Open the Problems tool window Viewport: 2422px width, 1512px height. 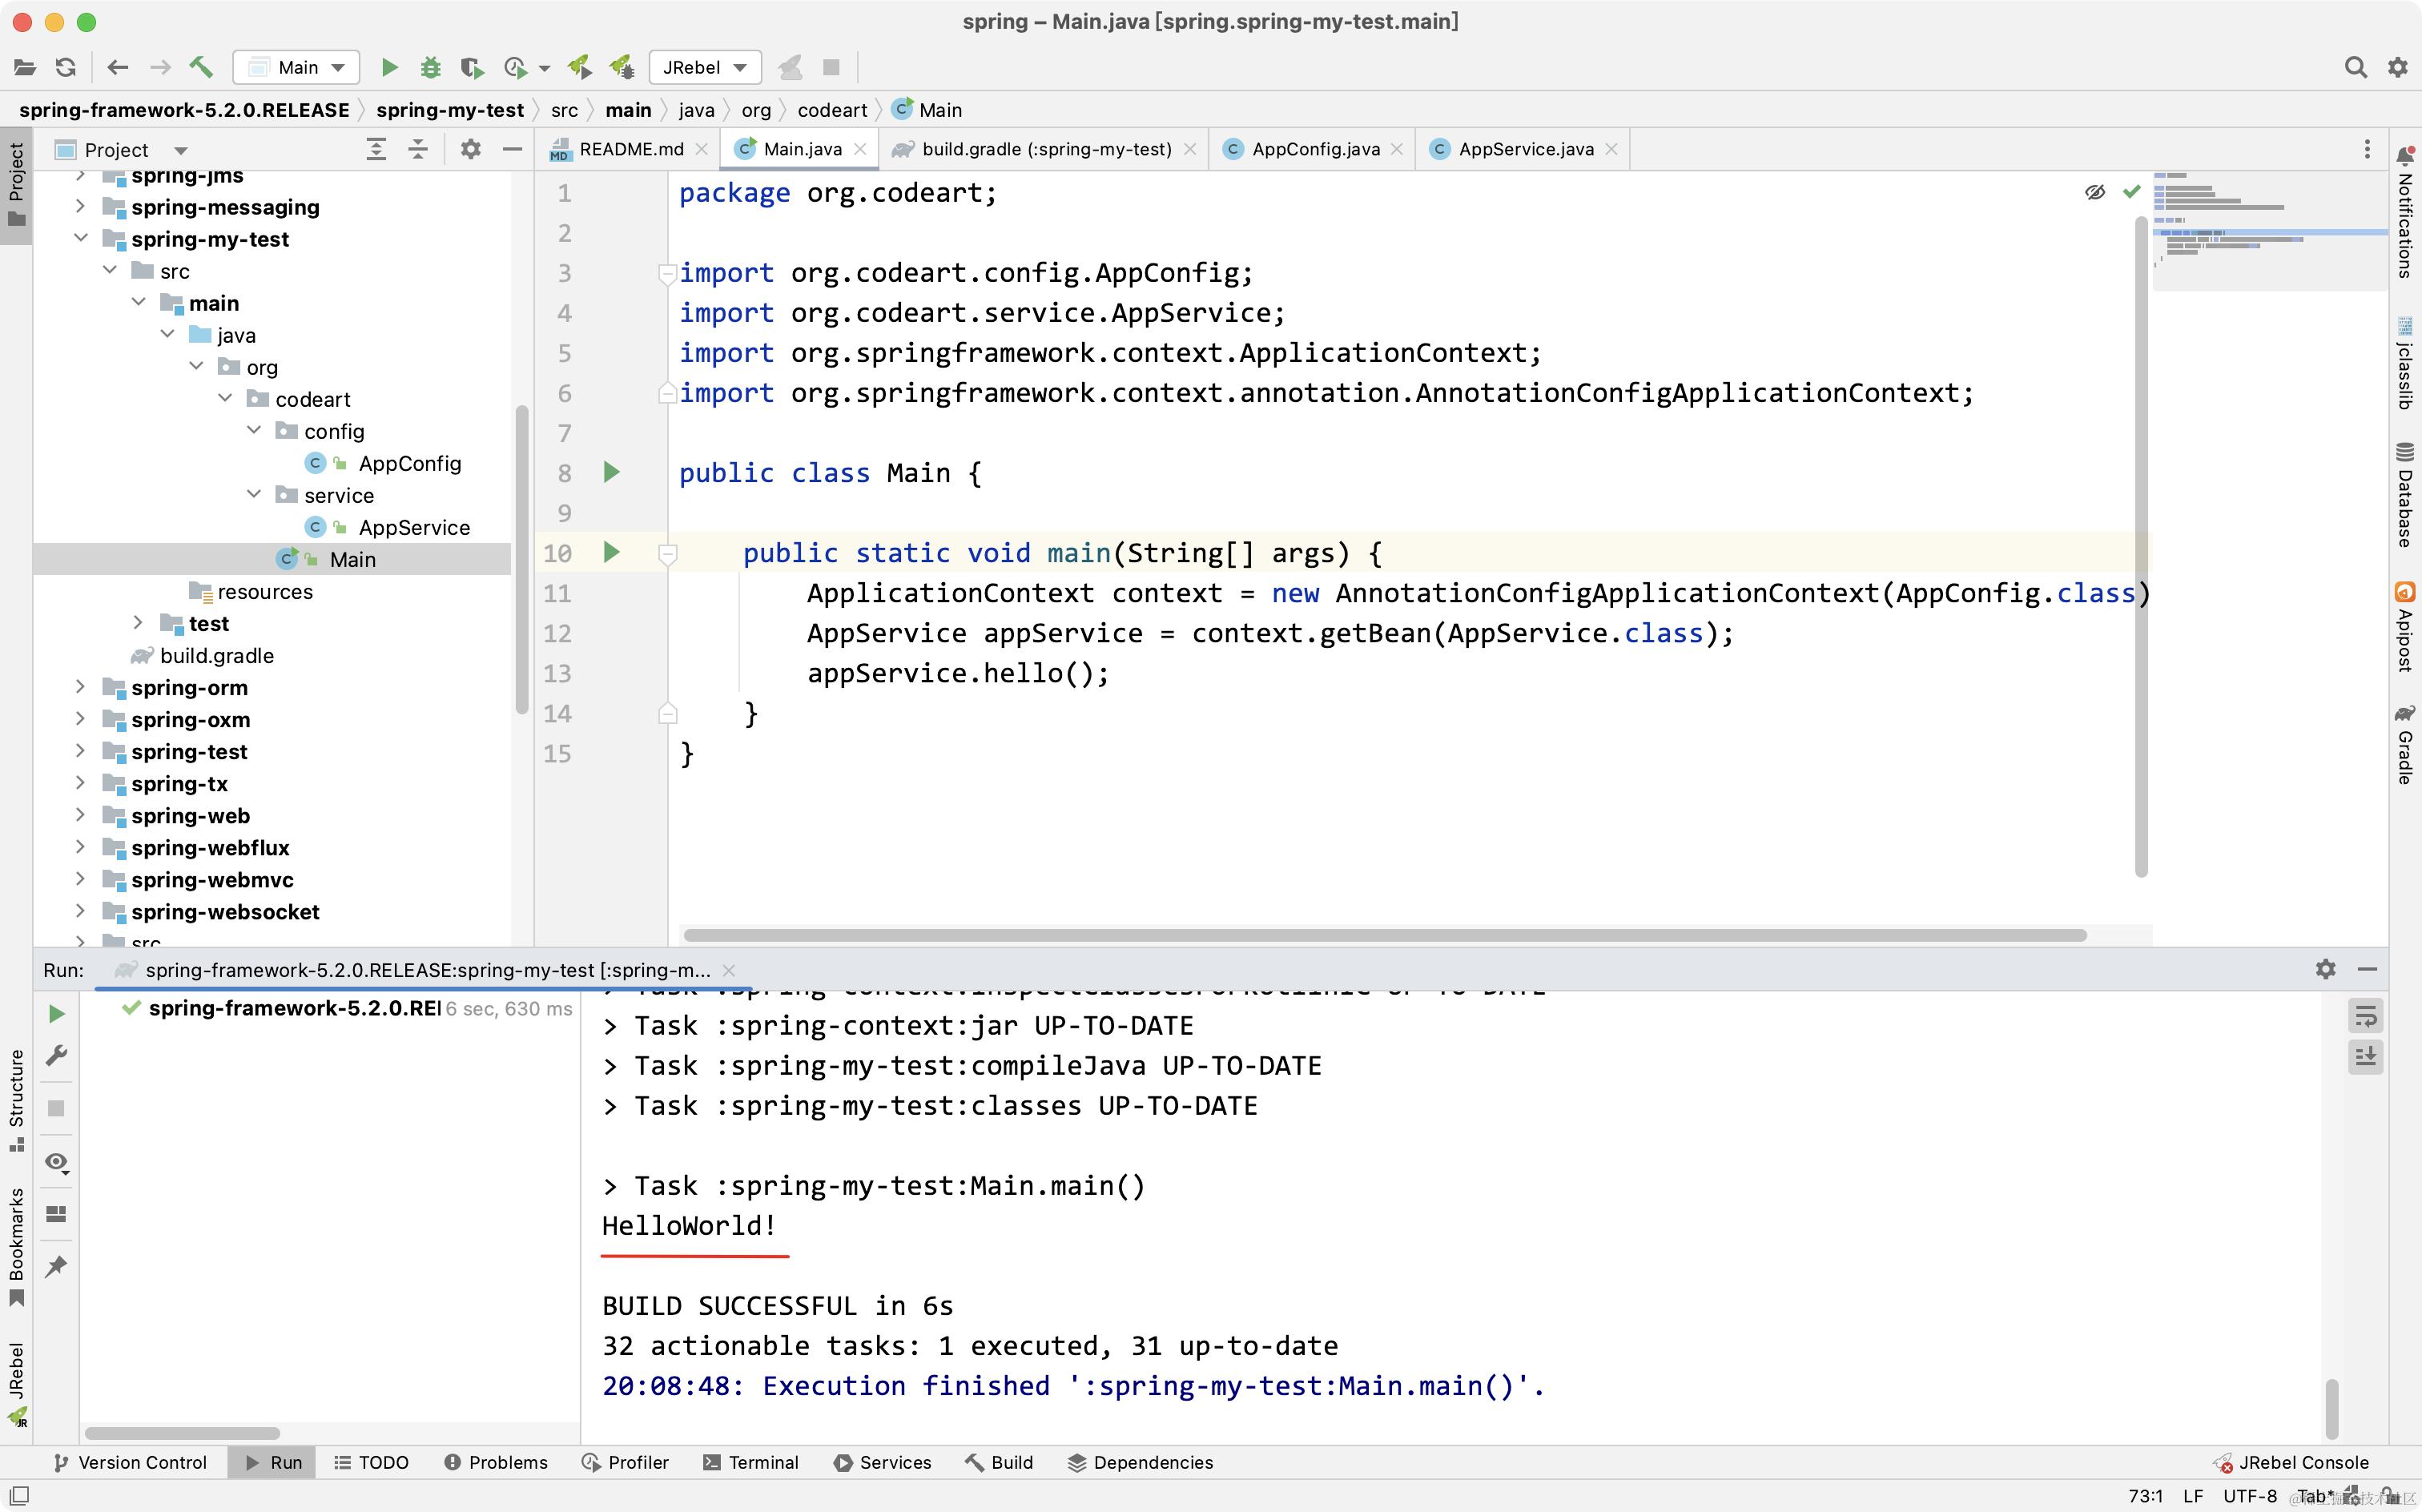click(496, 1462)
